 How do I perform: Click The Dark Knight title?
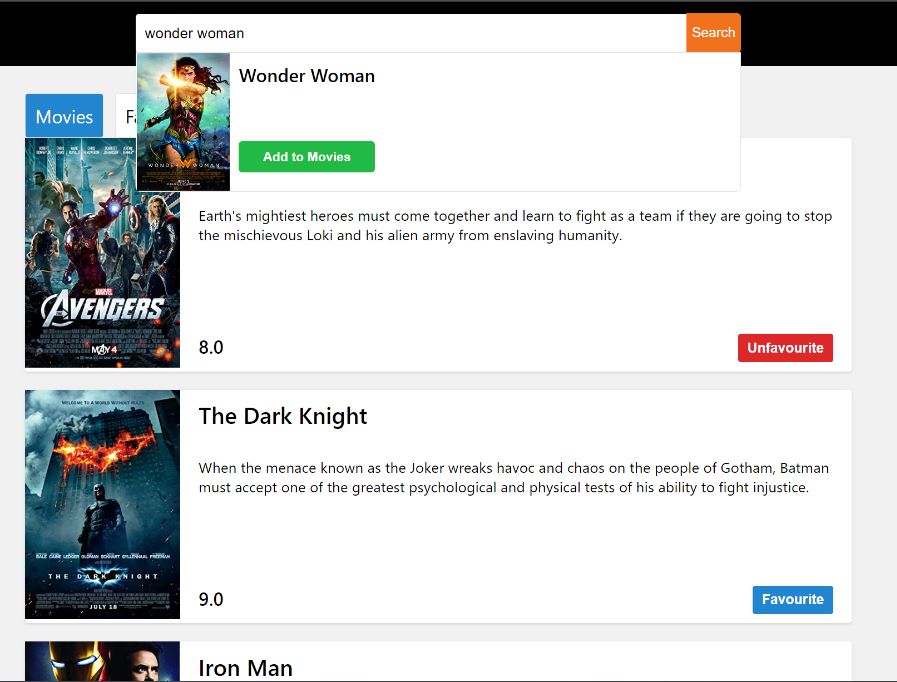coord(283,416)
